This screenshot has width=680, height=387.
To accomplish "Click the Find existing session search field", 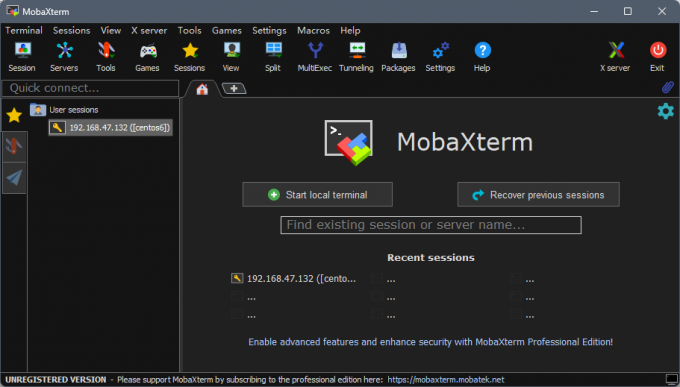I will [x=431, y=225].
